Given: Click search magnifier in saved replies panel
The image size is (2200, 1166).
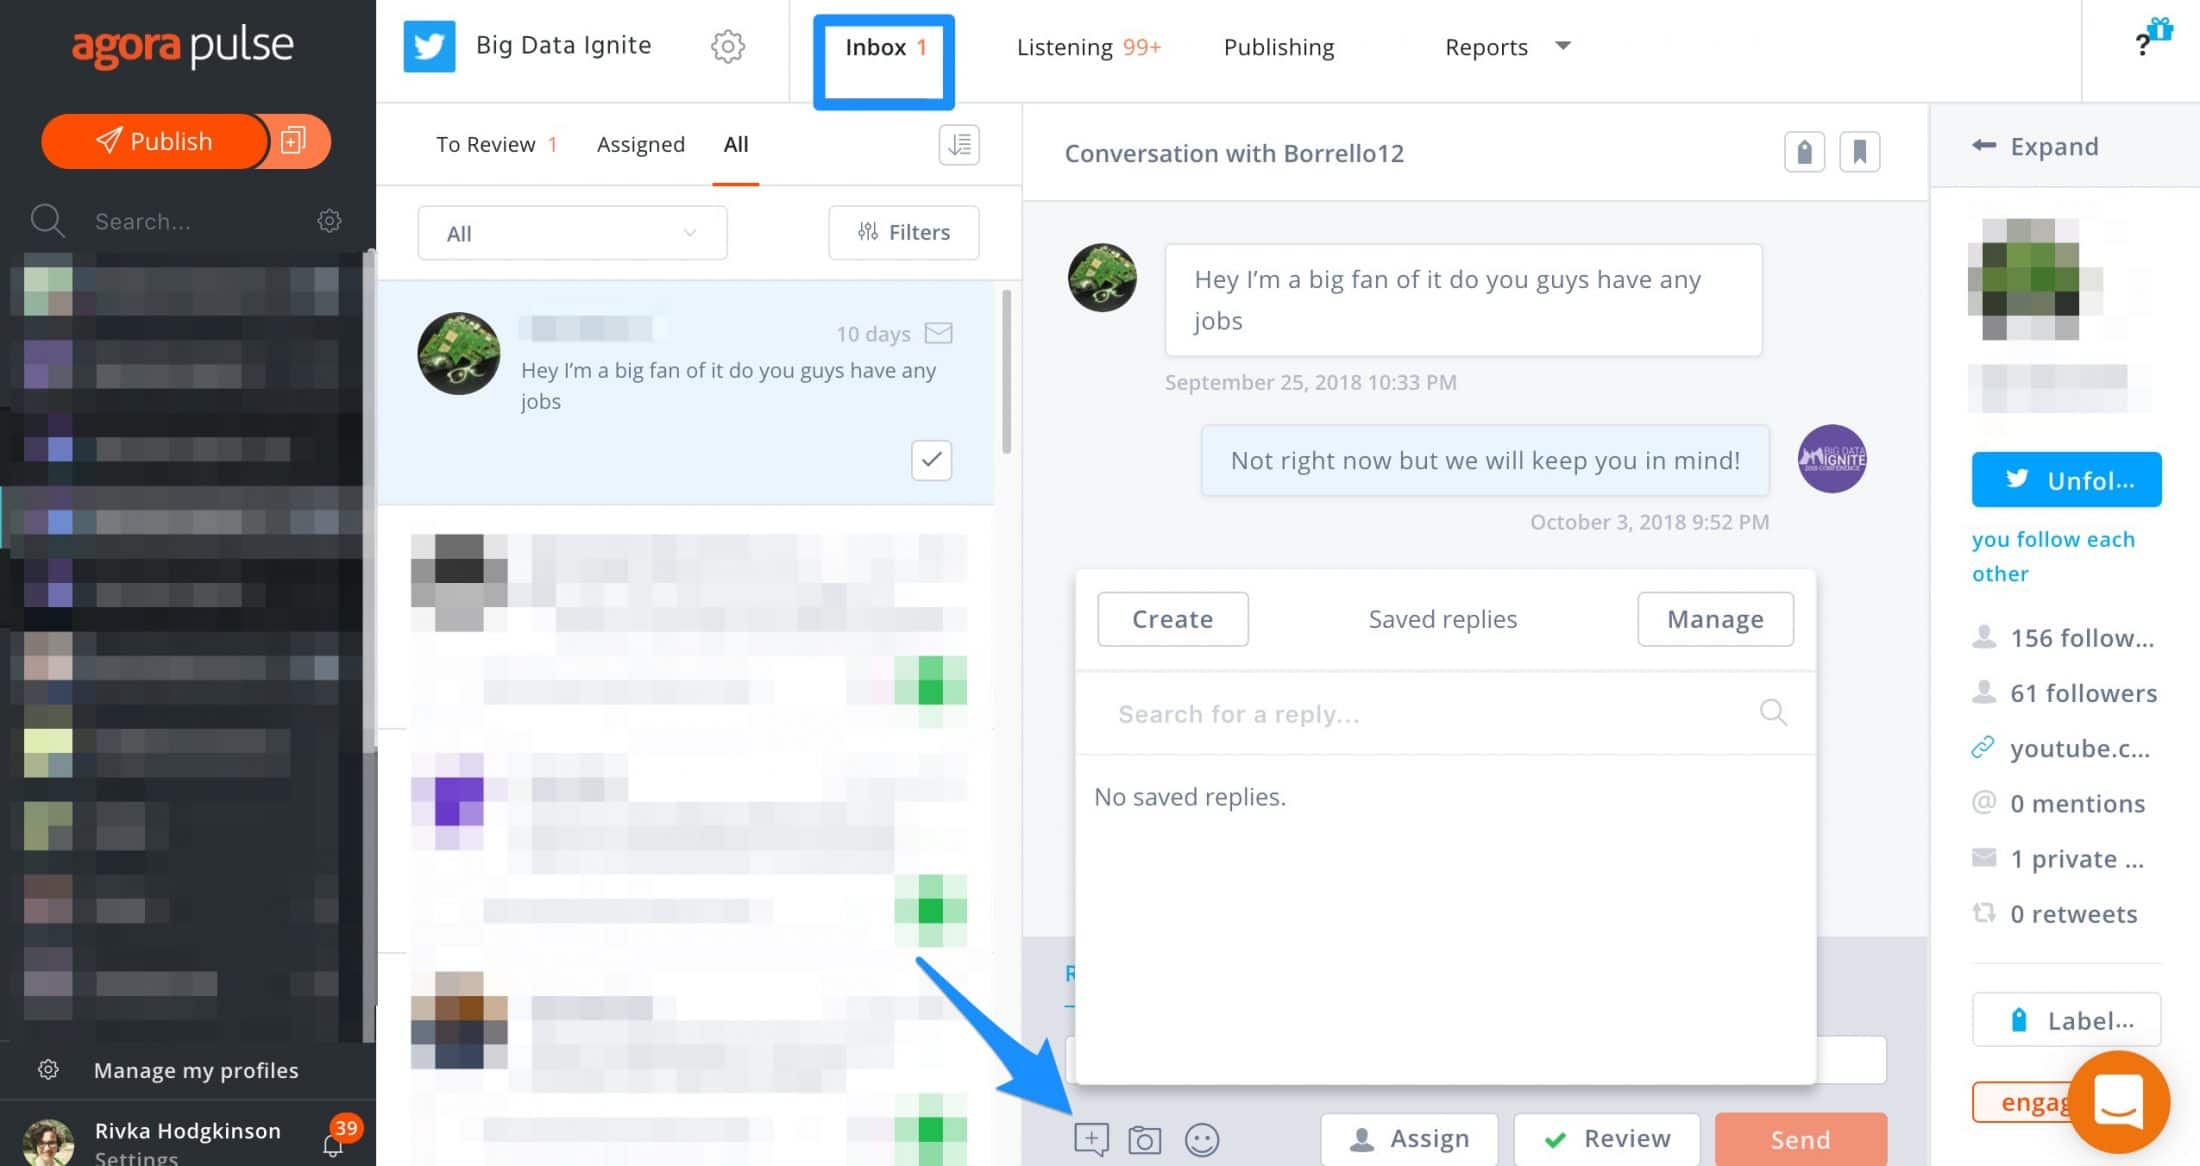Looking at the screenshot, I should [x=1773, y=712].
